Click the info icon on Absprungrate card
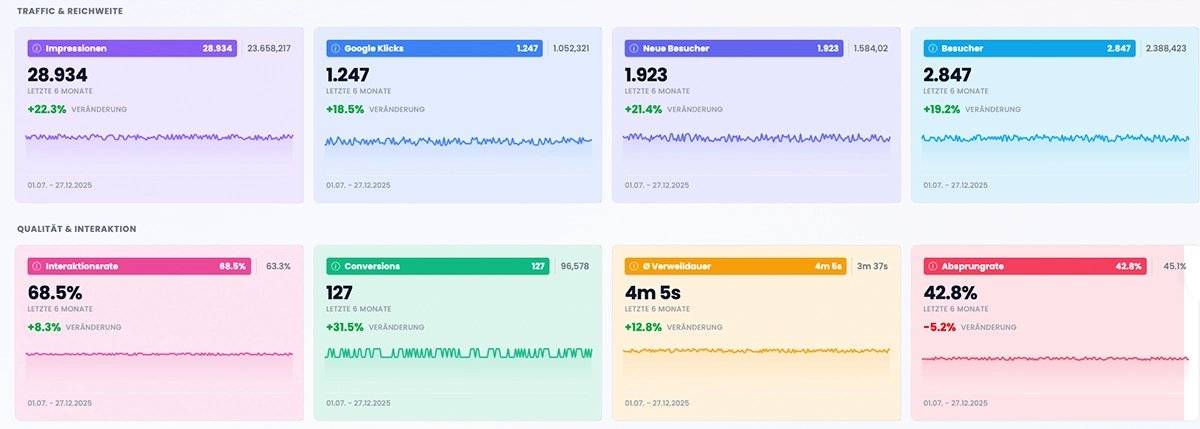The width and height of the screenshot is (1200, 429). (932, 266)
